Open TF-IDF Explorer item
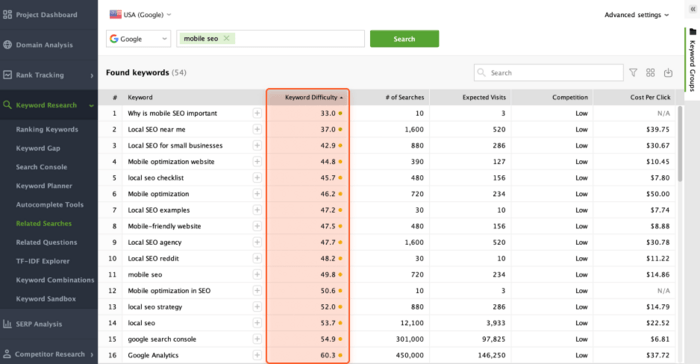Screen dimensions: 700x364 coord(43,261)
